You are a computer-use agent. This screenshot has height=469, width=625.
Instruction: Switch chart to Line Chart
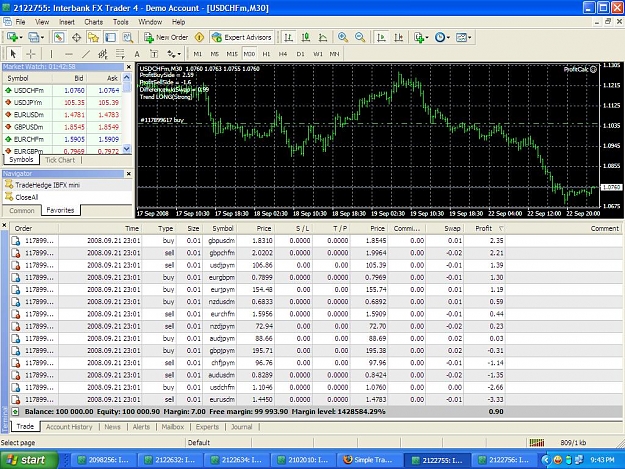pos(323,37)
